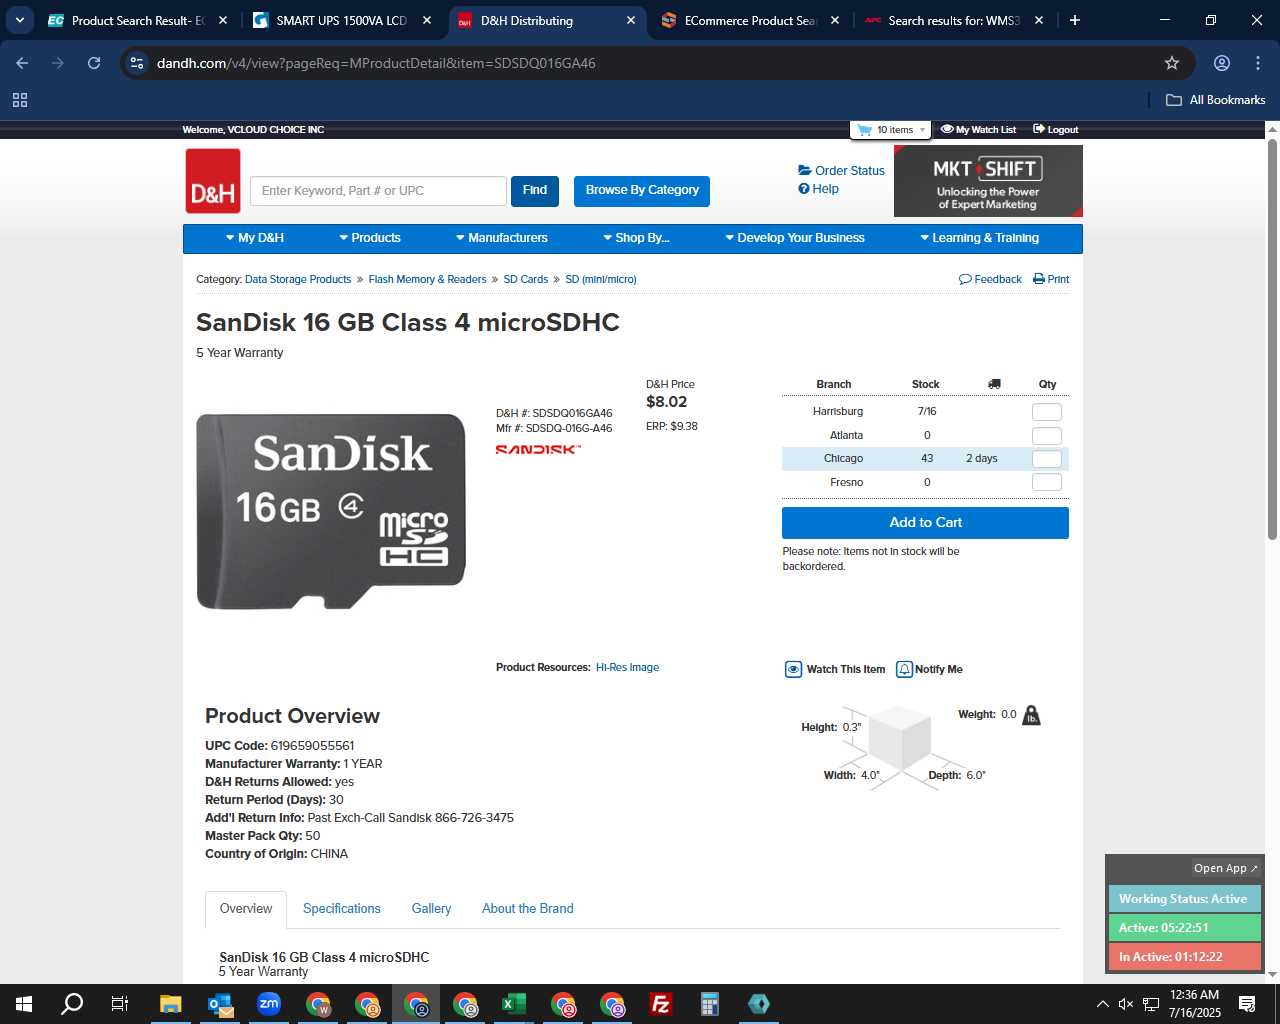
Task: Open the notification center icon
Action: pyautogui.click(x=1247, y=1004)
